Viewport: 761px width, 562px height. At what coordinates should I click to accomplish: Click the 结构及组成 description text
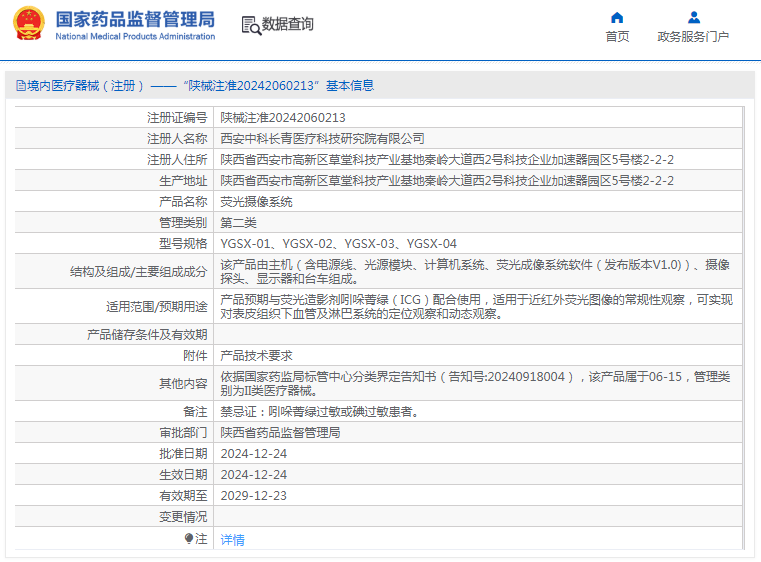coord(475,272)
